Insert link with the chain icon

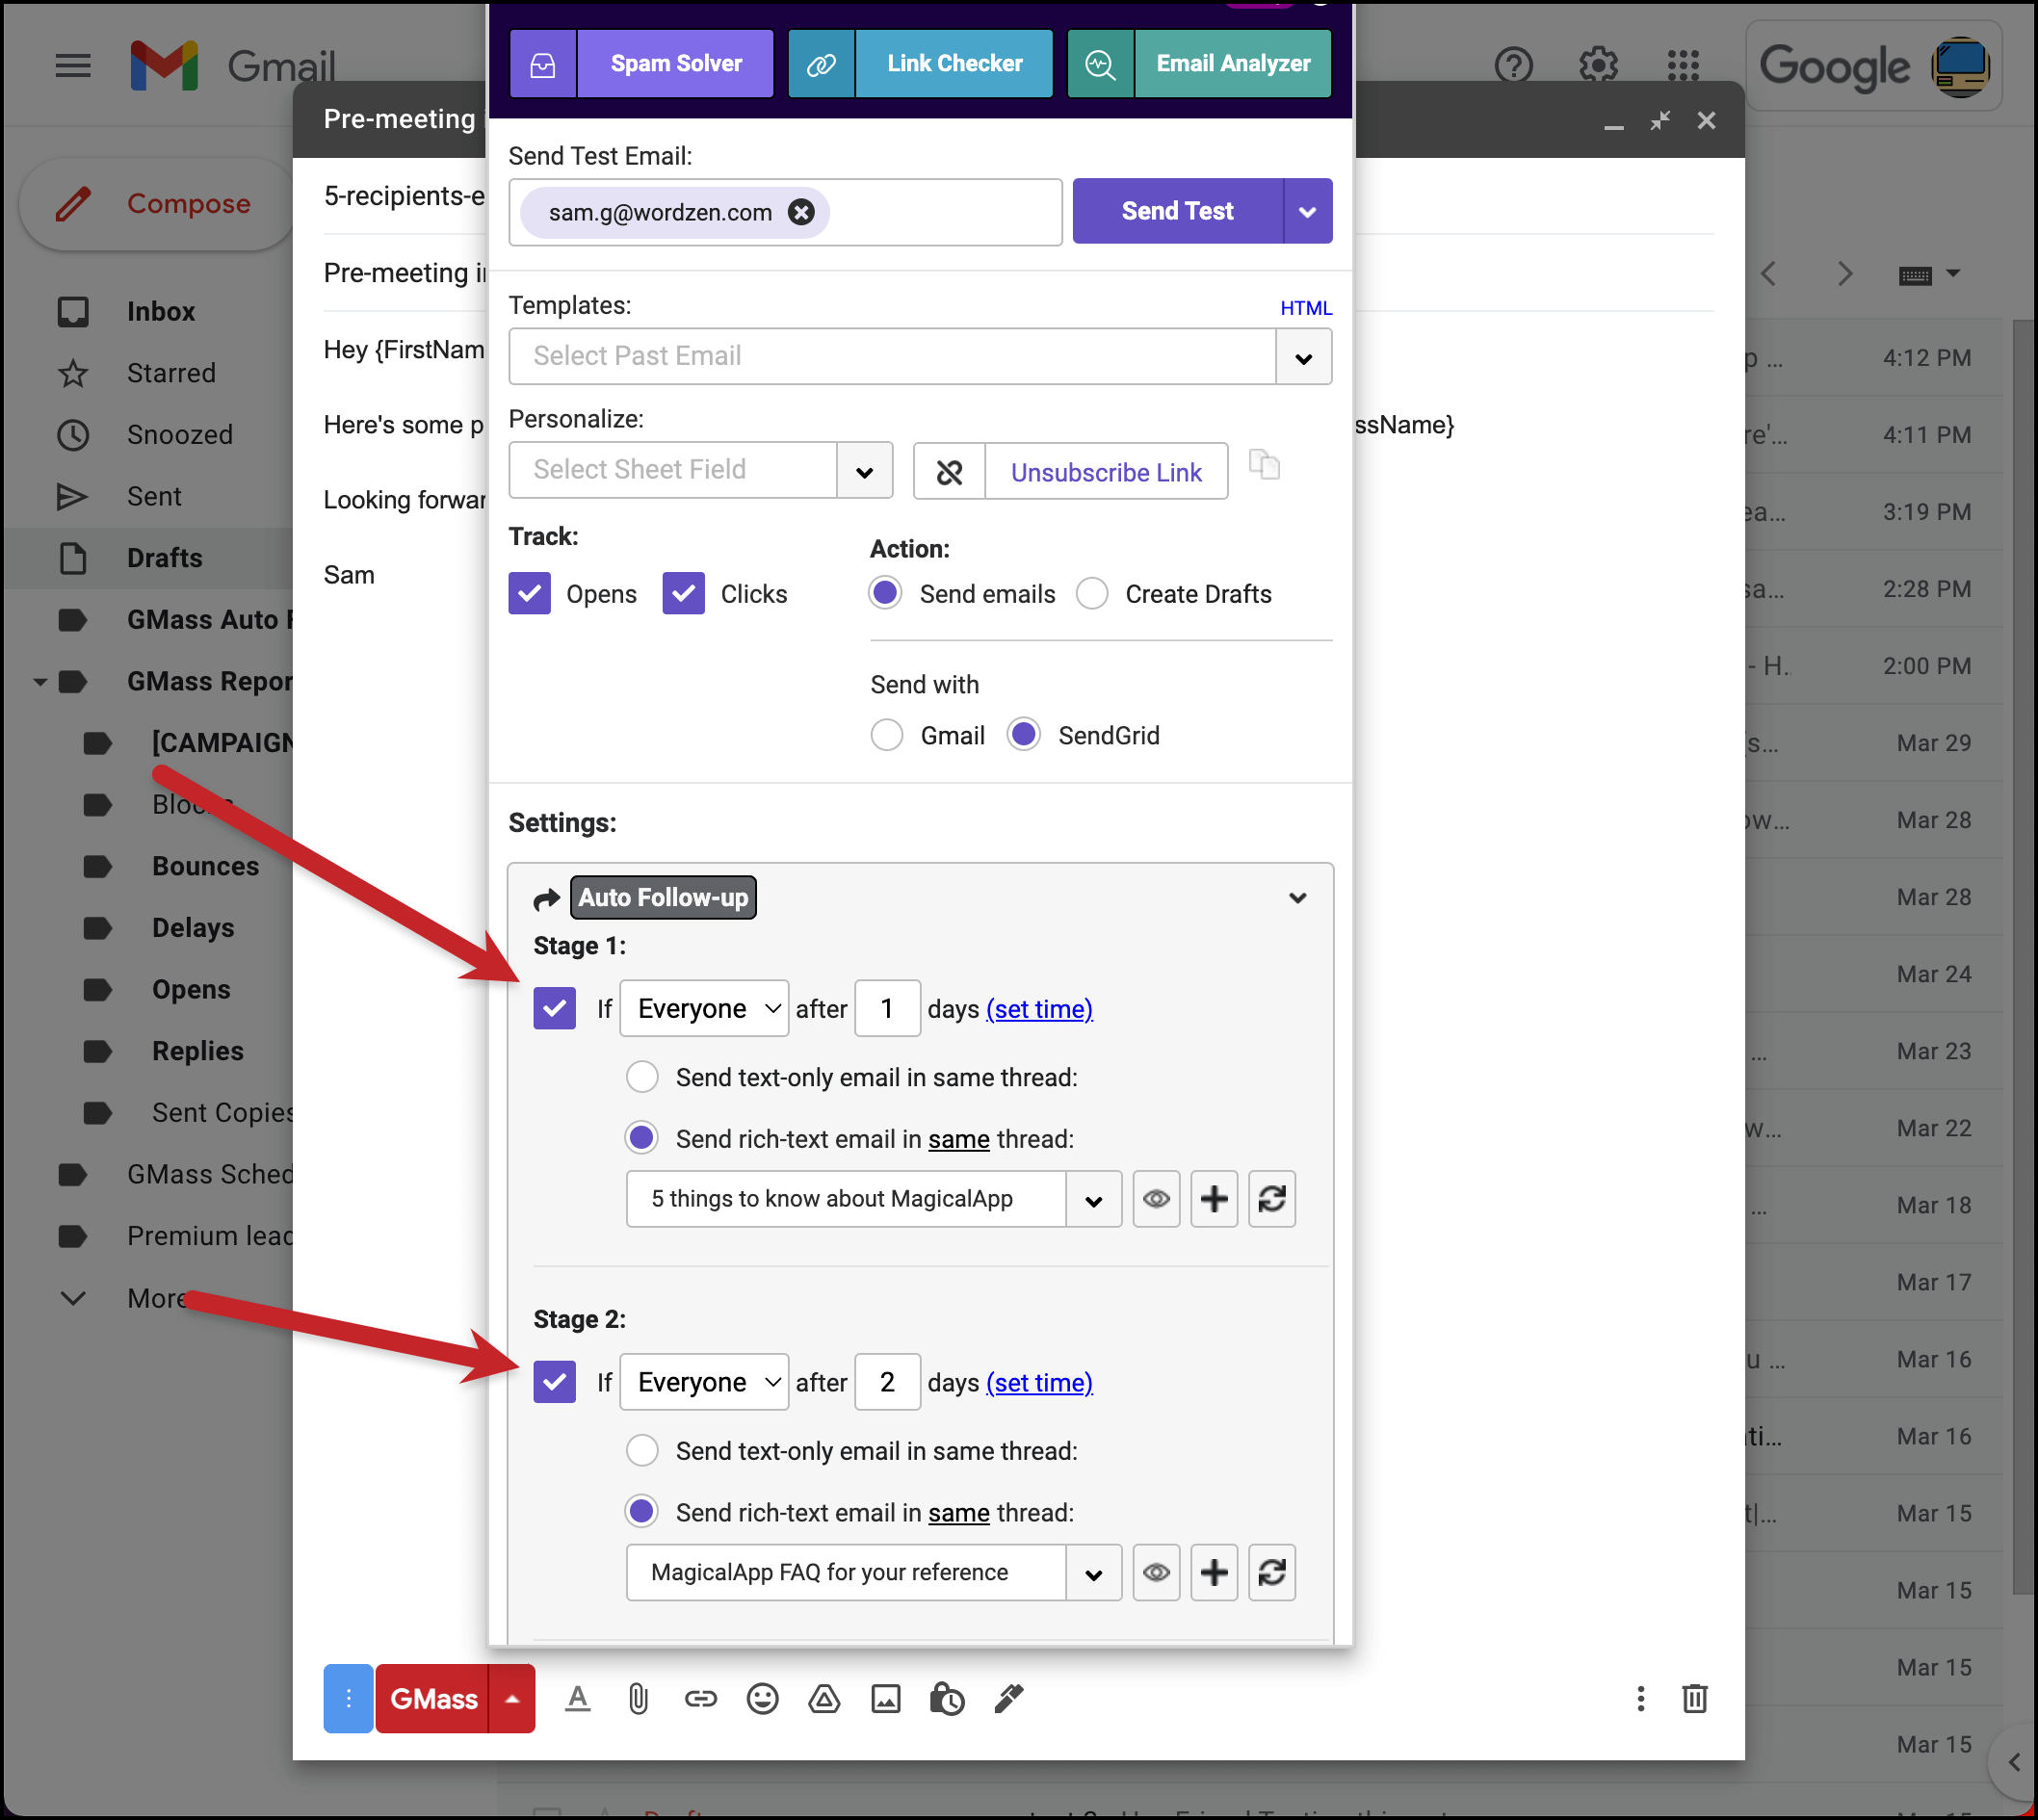[700, 1700]
